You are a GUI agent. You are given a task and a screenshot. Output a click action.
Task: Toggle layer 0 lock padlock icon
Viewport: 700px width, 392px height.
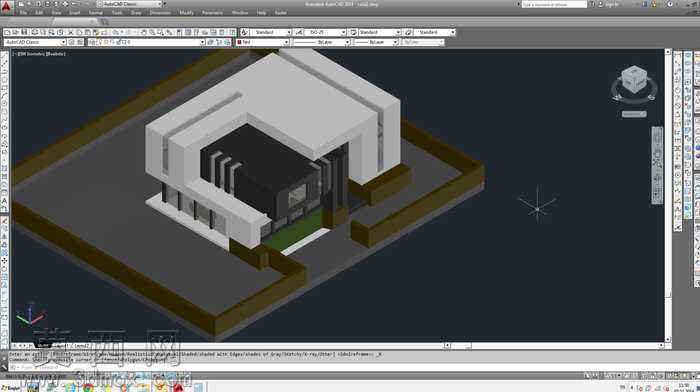pos(118,42)
